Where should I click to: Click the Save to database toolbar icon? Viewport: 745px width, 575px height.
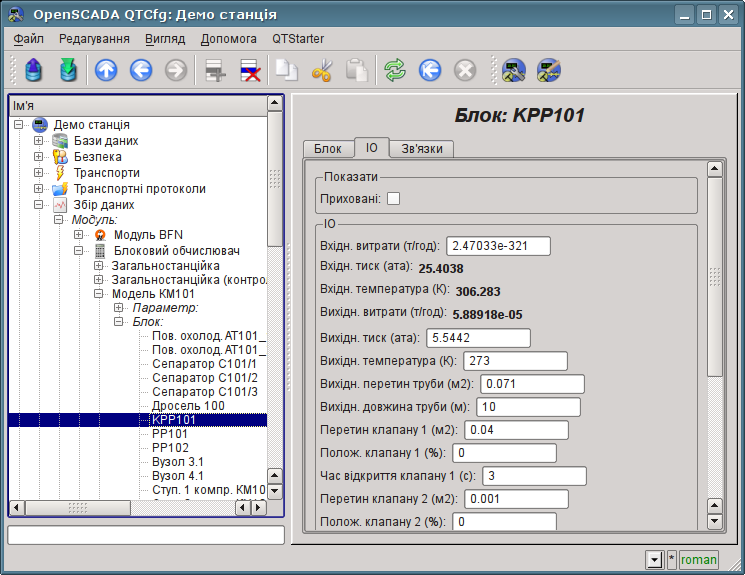click(x=68, y=70)
